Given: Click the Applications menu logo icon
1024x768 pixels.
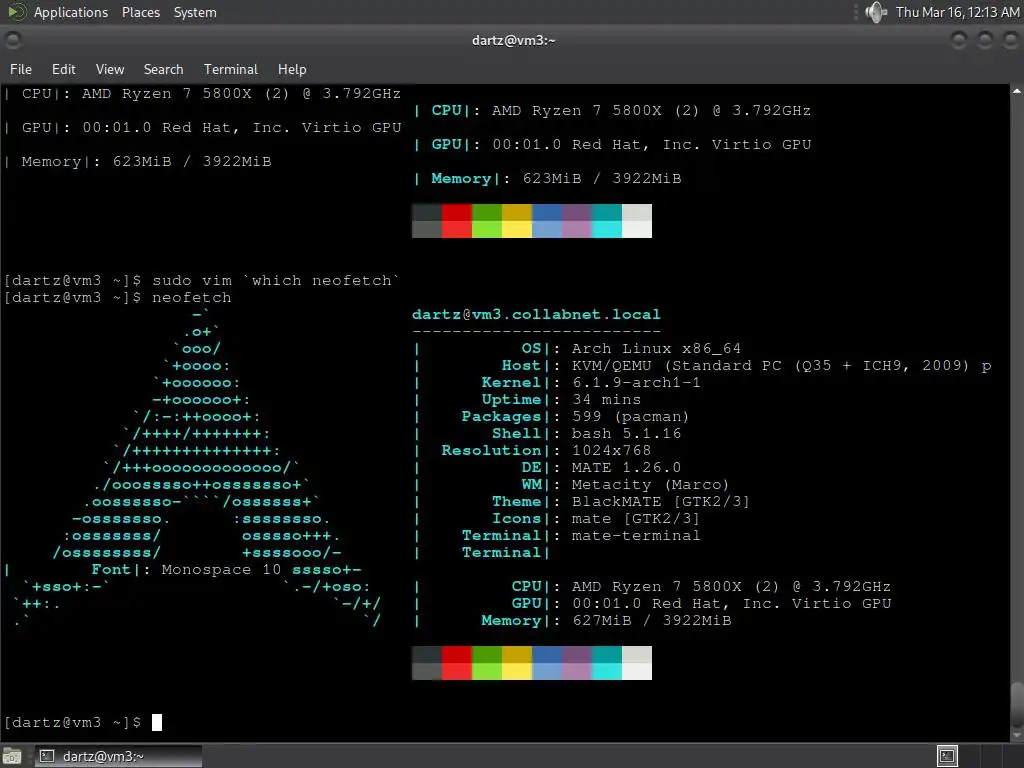Looking at the screenshot, I should 17,12.
